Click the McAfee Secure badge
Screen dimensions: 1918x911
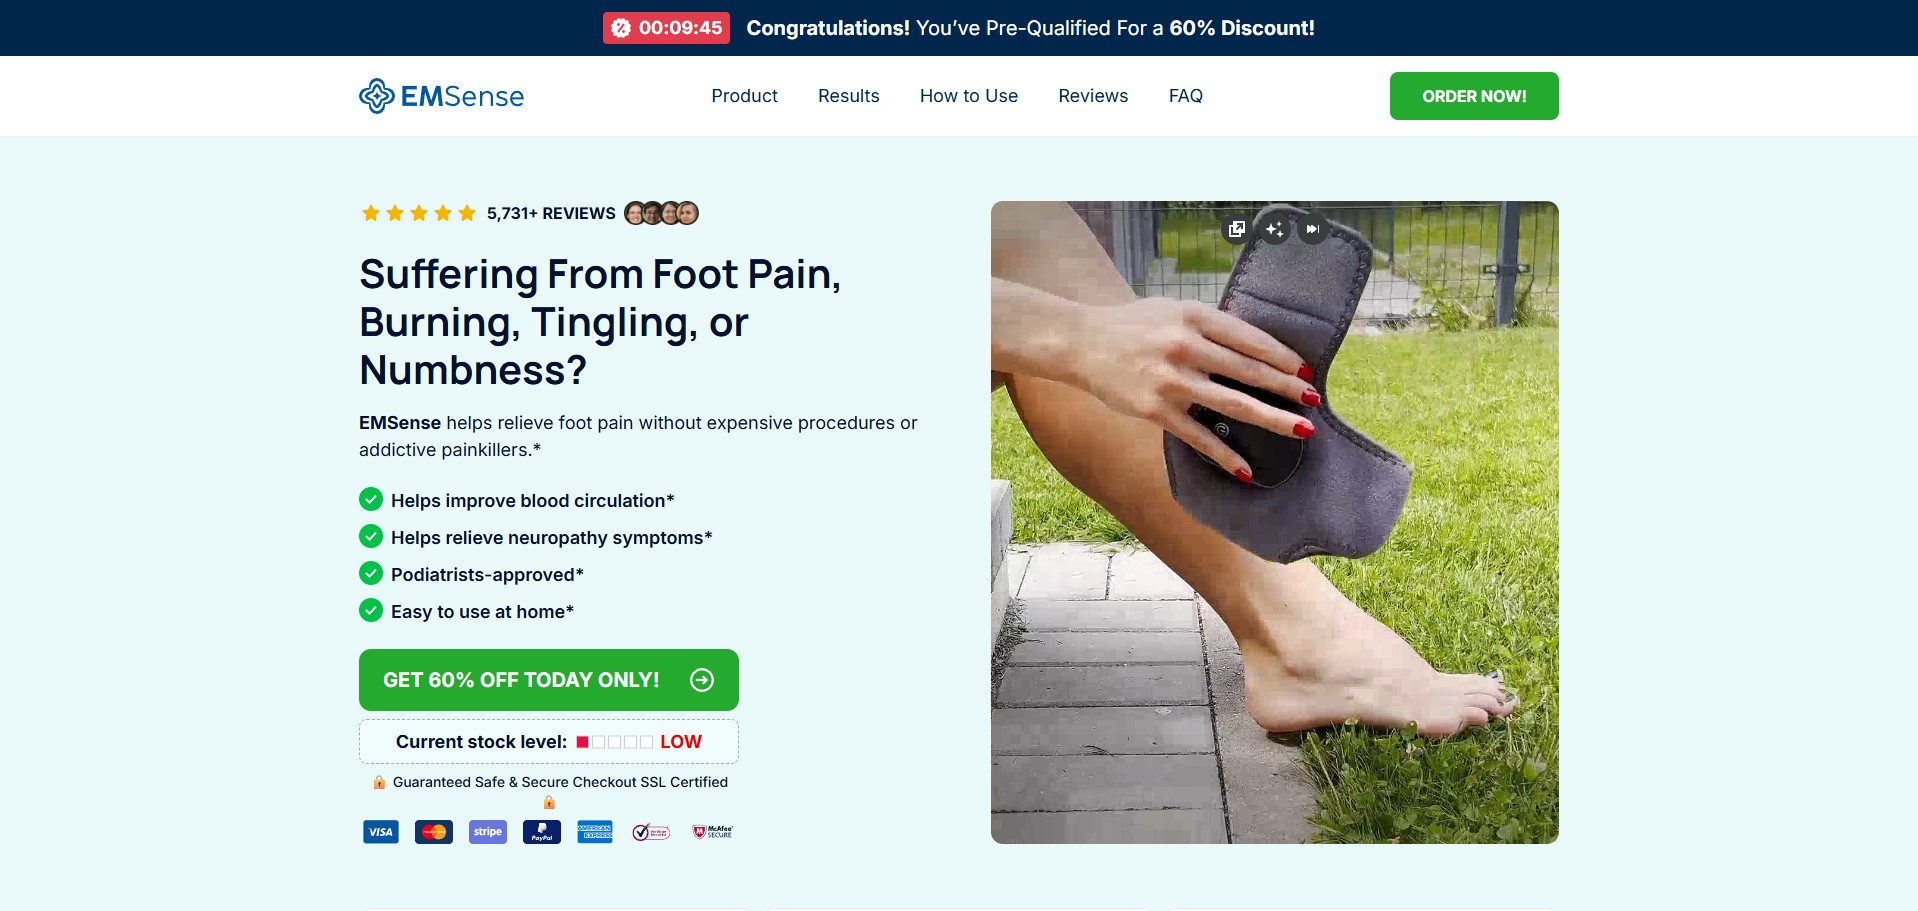point(713,832)
